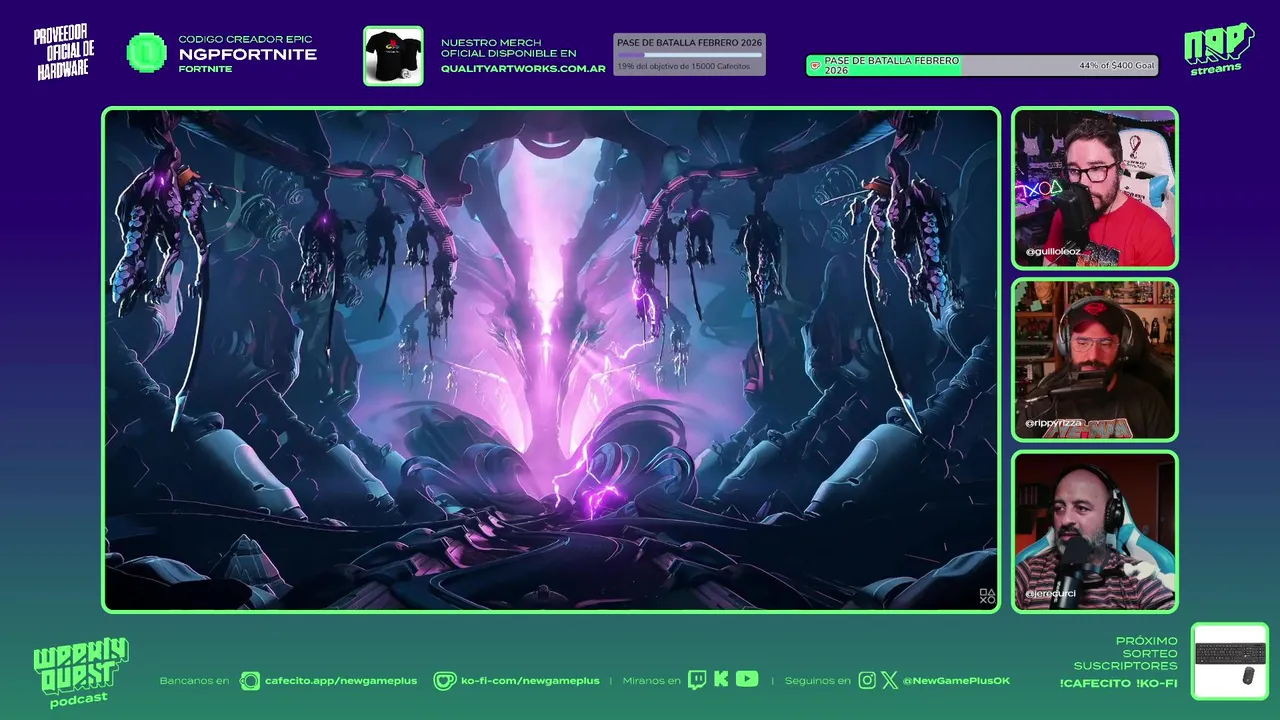Click the @rippyrizza webcam feed

point(1095,360)
